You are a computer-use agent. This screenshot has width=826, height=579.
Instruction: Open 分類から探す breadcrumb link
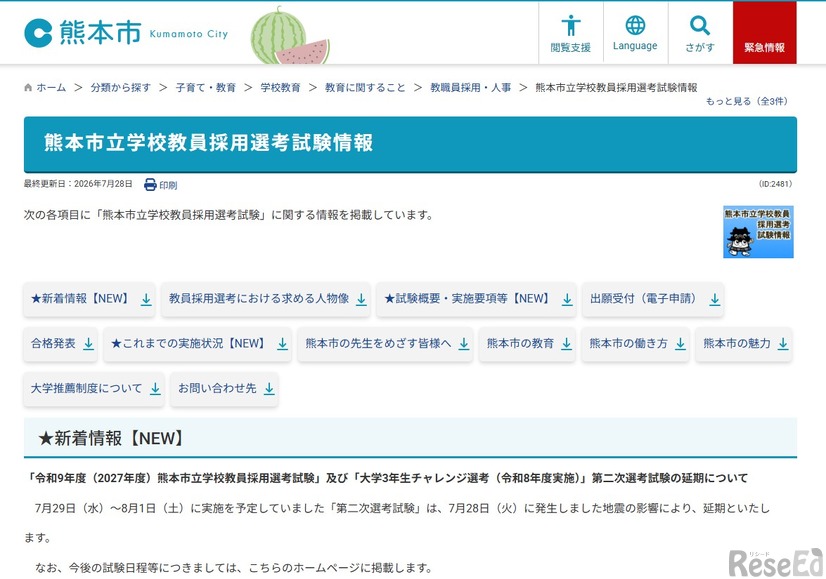pos(121,87)
